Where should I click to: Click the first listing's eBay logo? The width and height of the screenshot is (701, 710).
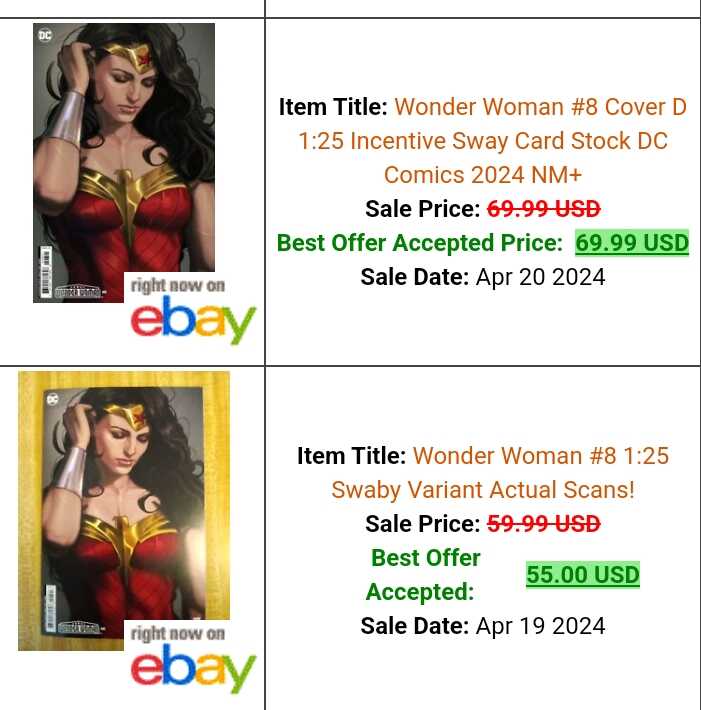[x=193, y=320]
